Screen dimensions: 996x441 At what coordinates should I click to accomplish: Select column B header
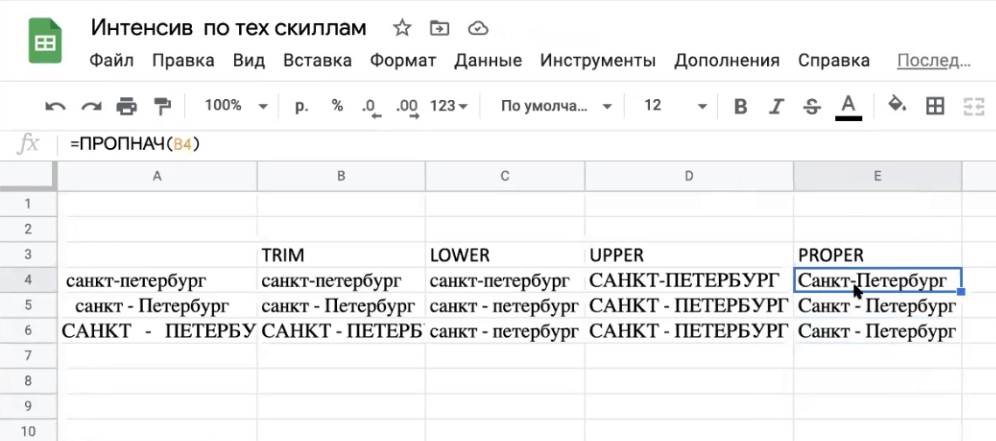tap(341, 176)
